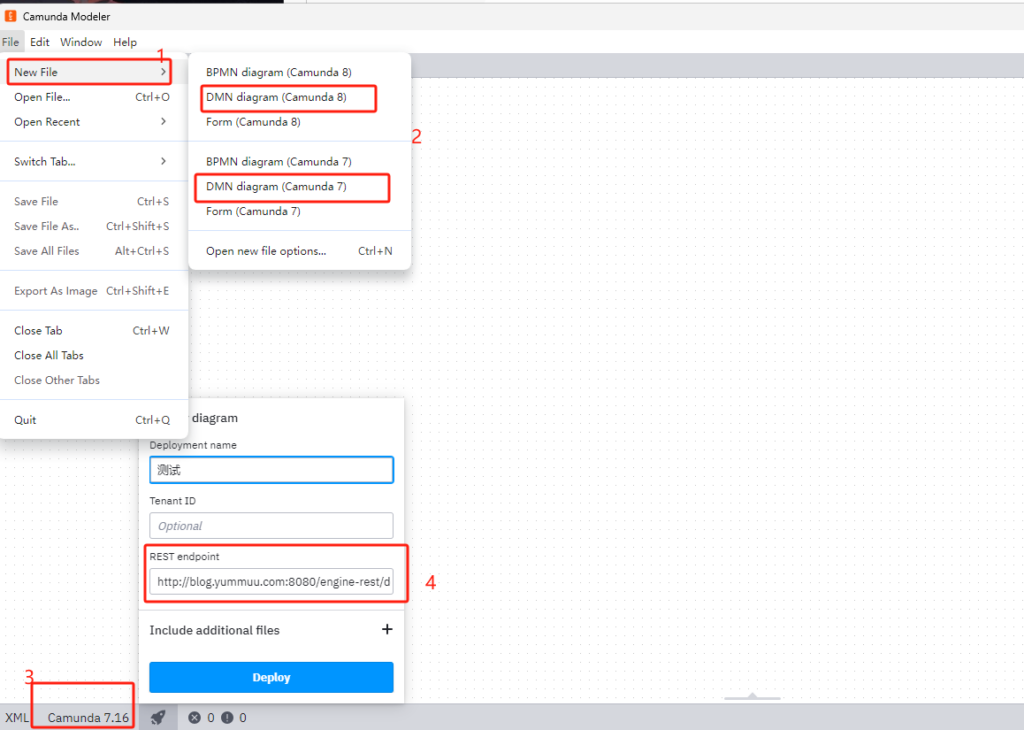Click the Camunda 7.16 engine version

pos(88,717)
